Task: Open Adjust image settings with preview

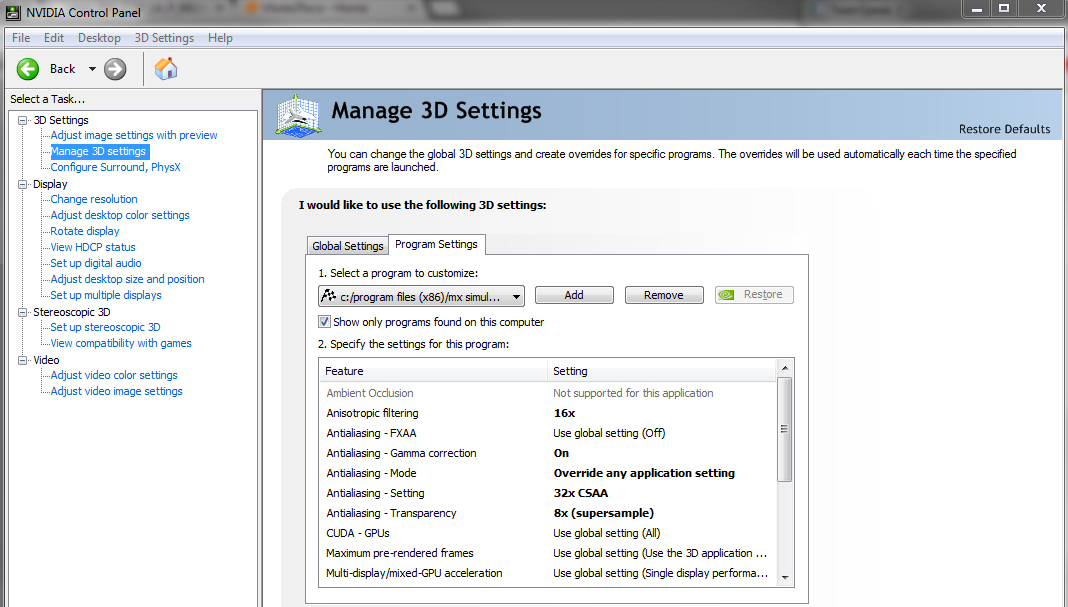Action: point(134,135)
